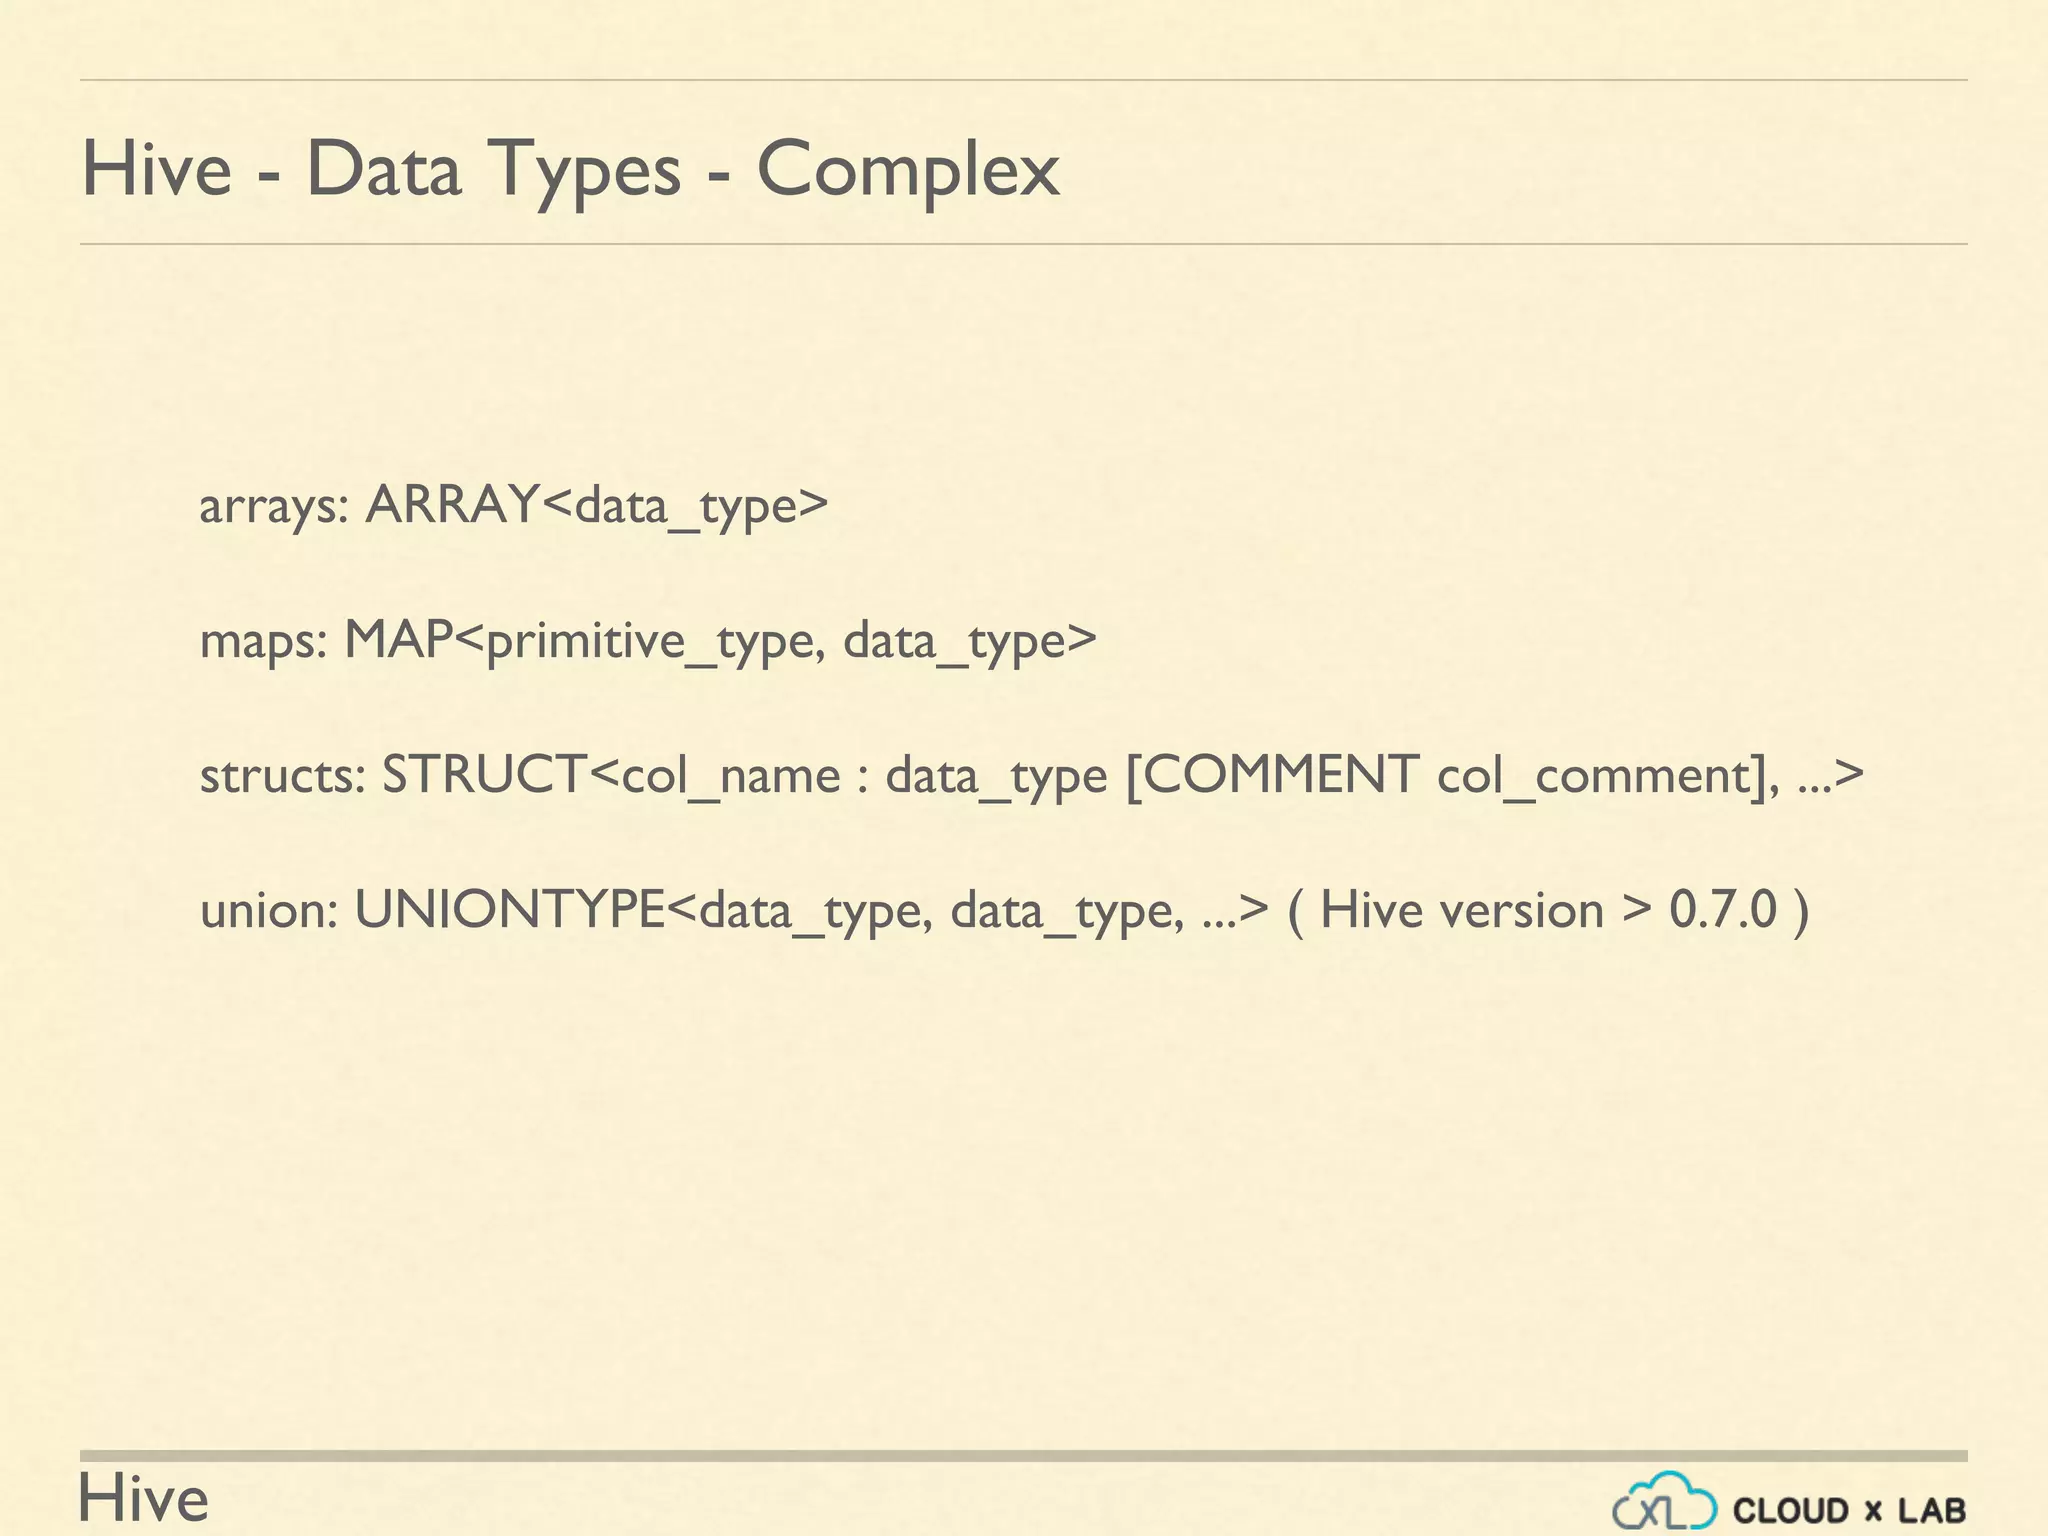The height and width of the screenshot is (1536, 2048).
Task: Click the structs: STRUCT definition line
Action: pos(1032,775)
